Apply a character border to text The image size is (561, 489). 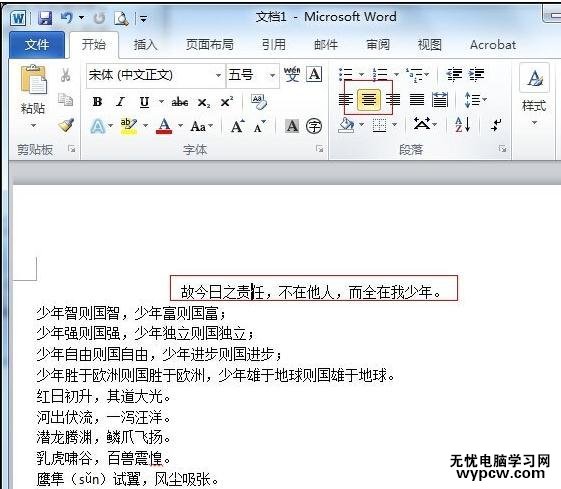[314, 74]
